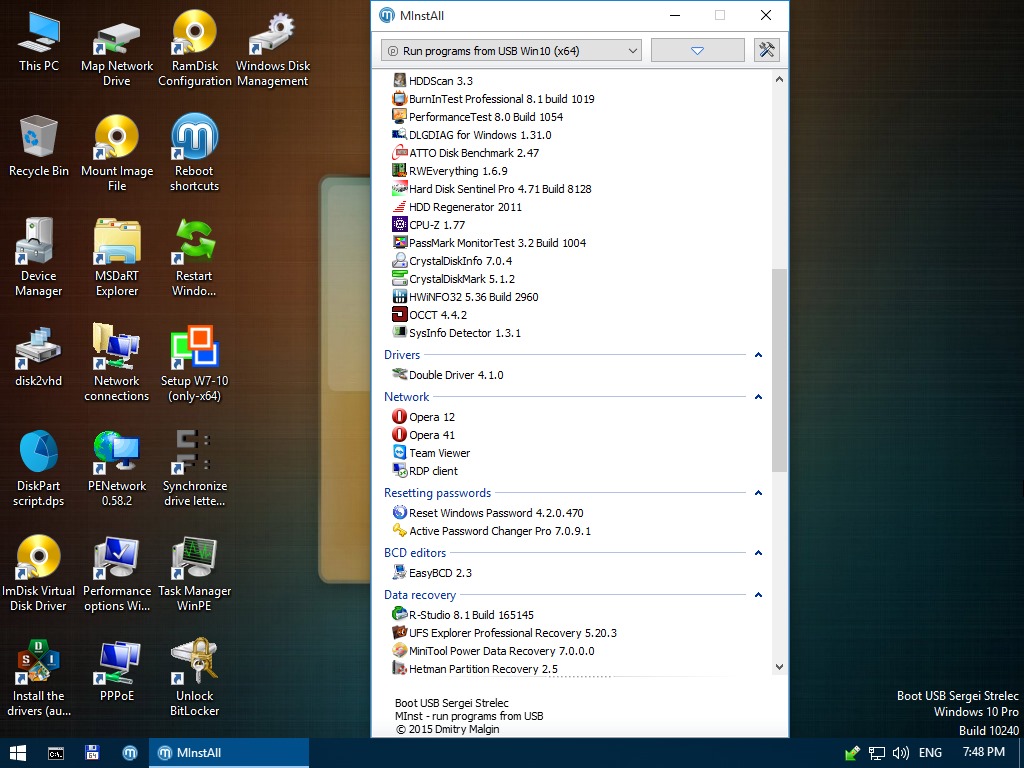The height and width of the screenshot is (768, 1024).
Task: Open the program set dropdown Run programs from USB
Action: coord(511,50)
